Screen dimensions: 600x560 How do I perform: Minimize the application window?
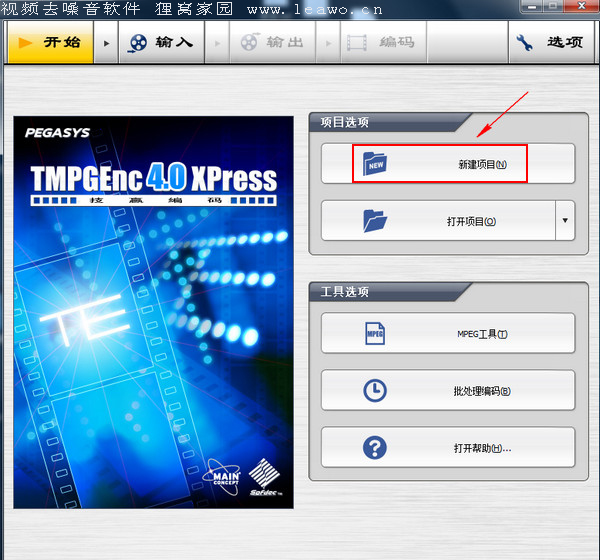coord(532,6)
